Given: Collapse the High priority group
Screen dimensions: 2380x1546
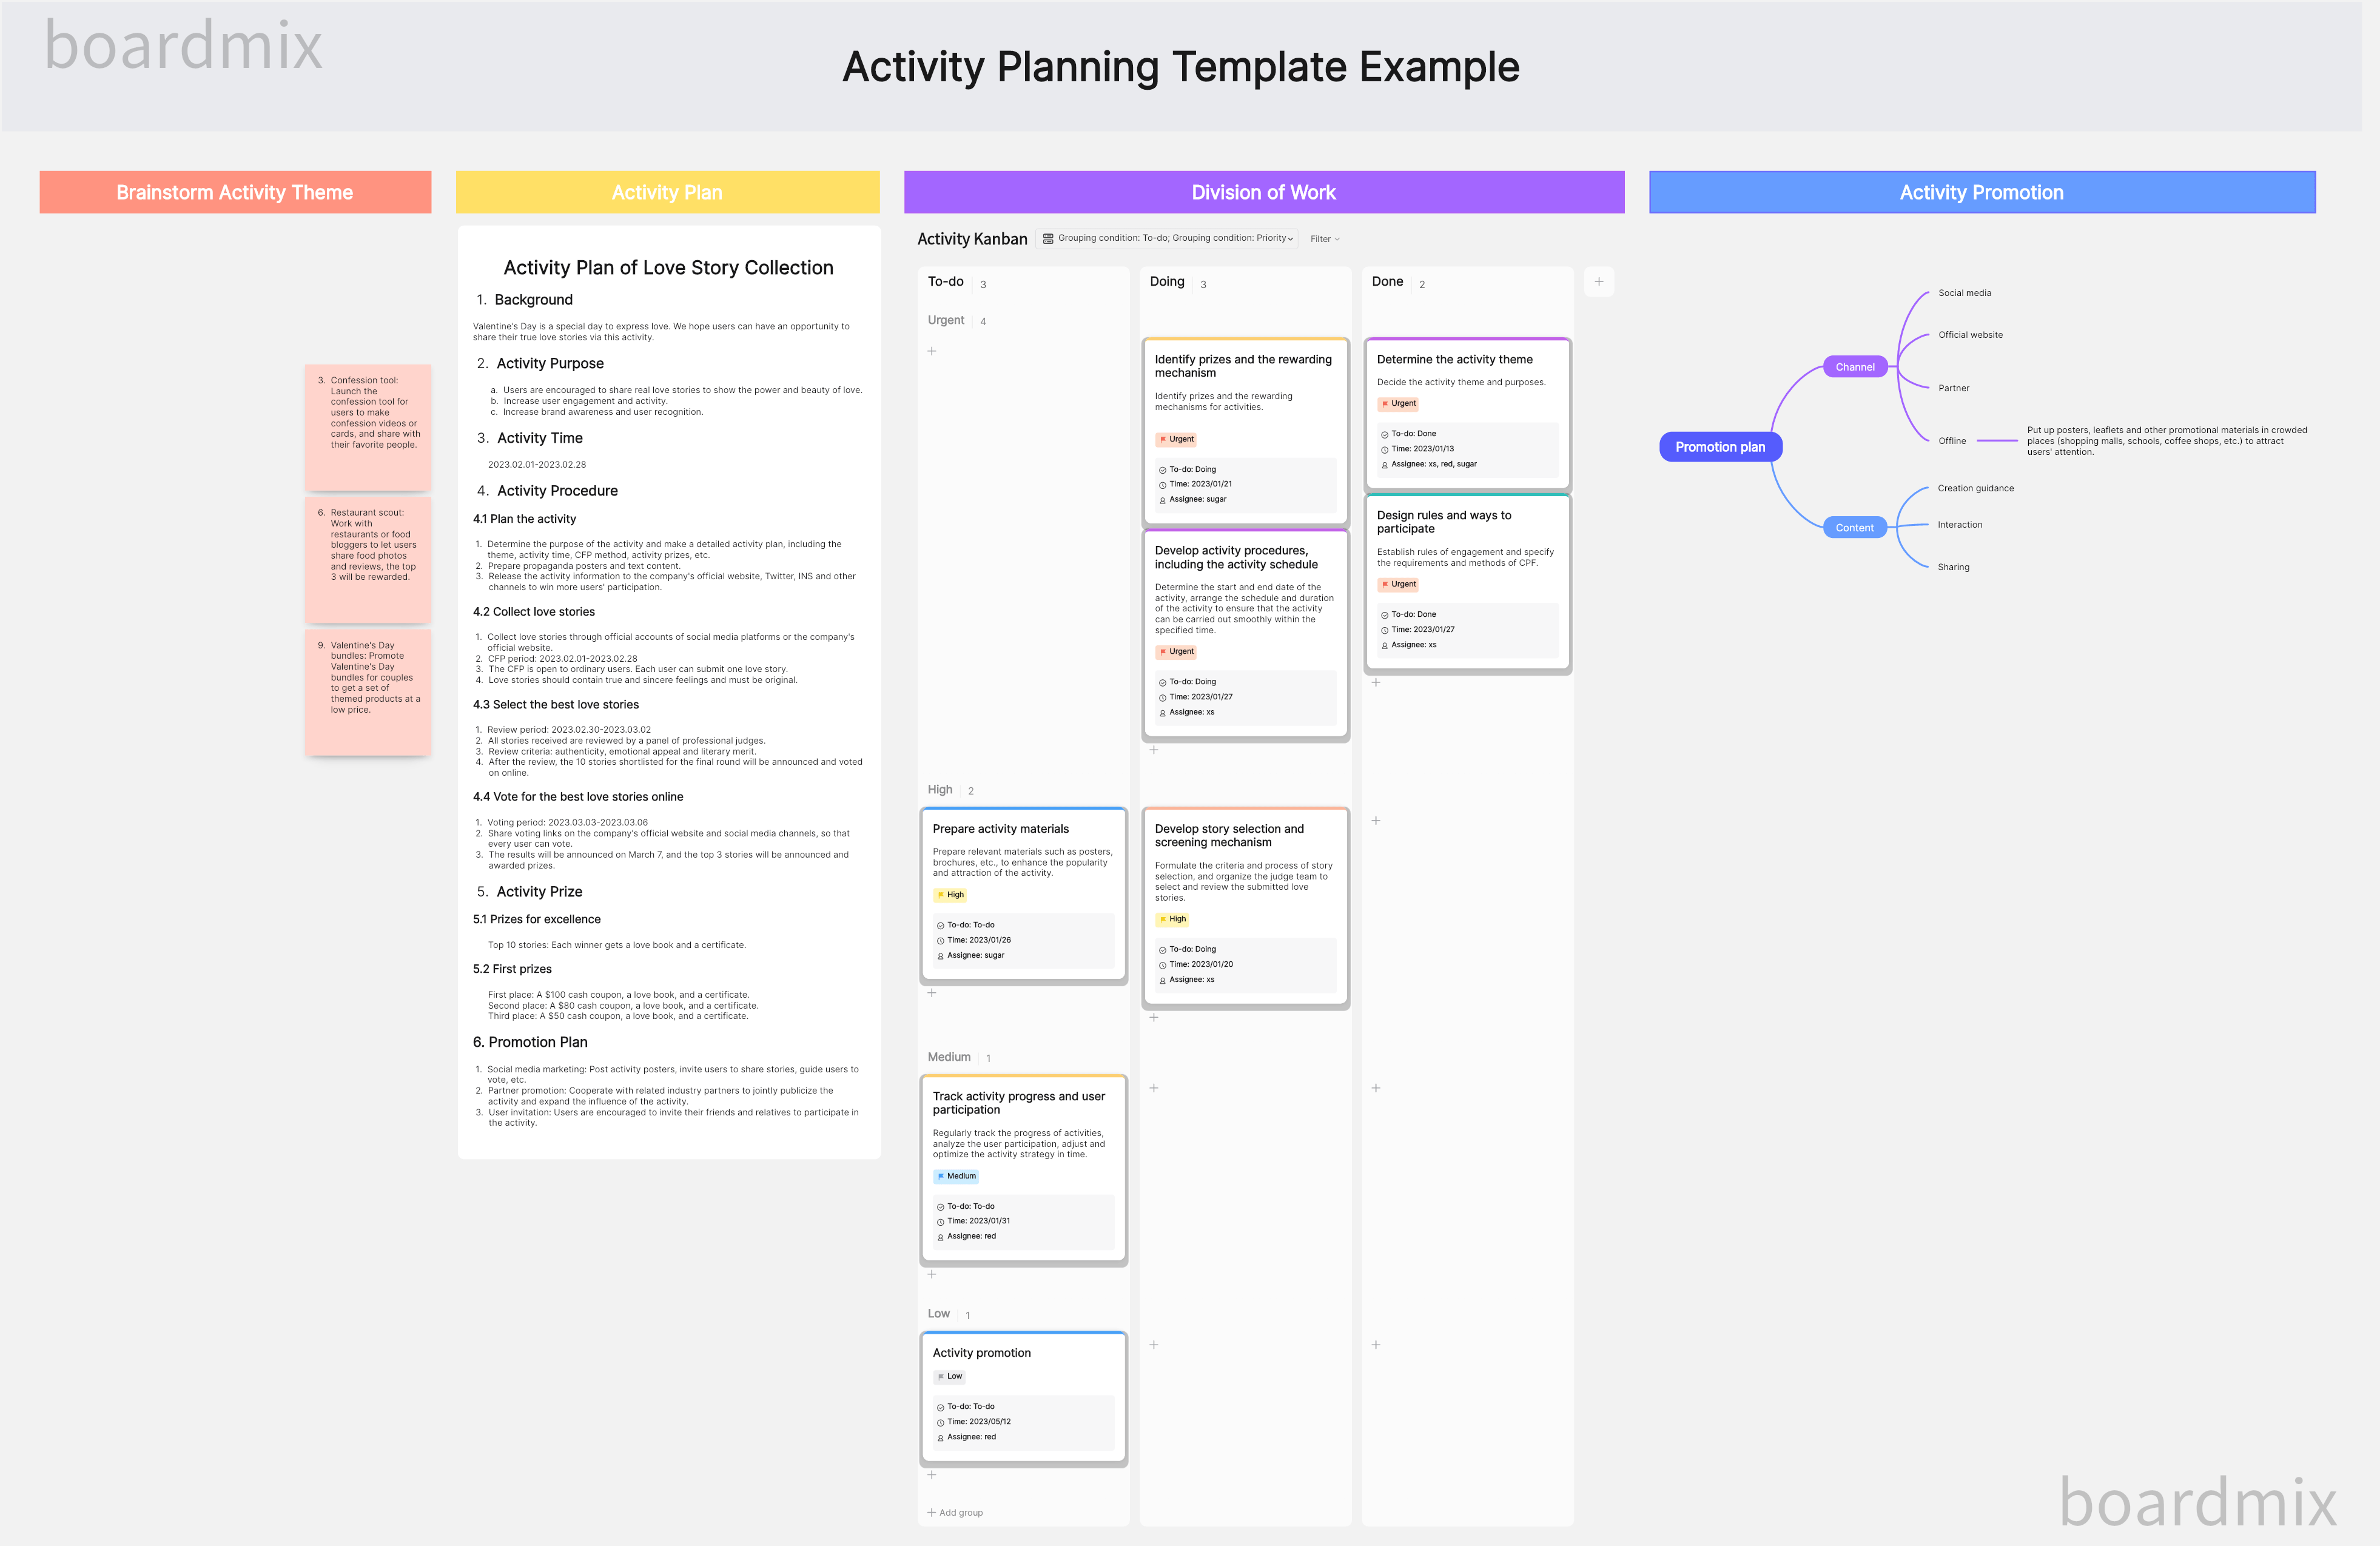Looking at the screenshot, I should coord(940,789).
